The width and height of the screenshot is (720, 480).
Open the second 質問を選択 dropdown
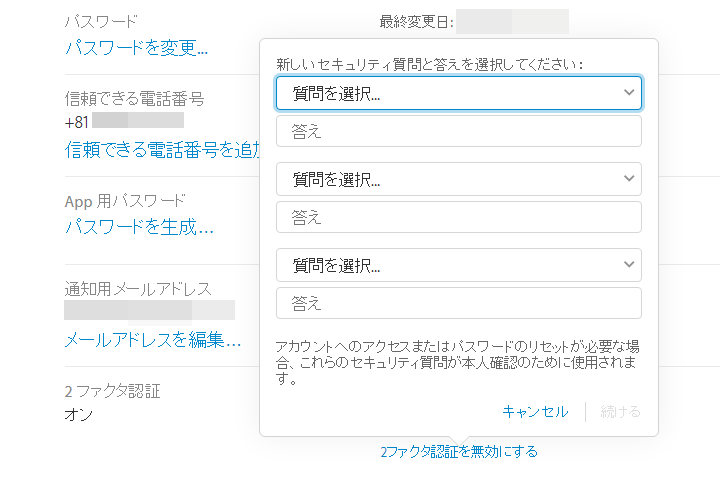point(458,179)
